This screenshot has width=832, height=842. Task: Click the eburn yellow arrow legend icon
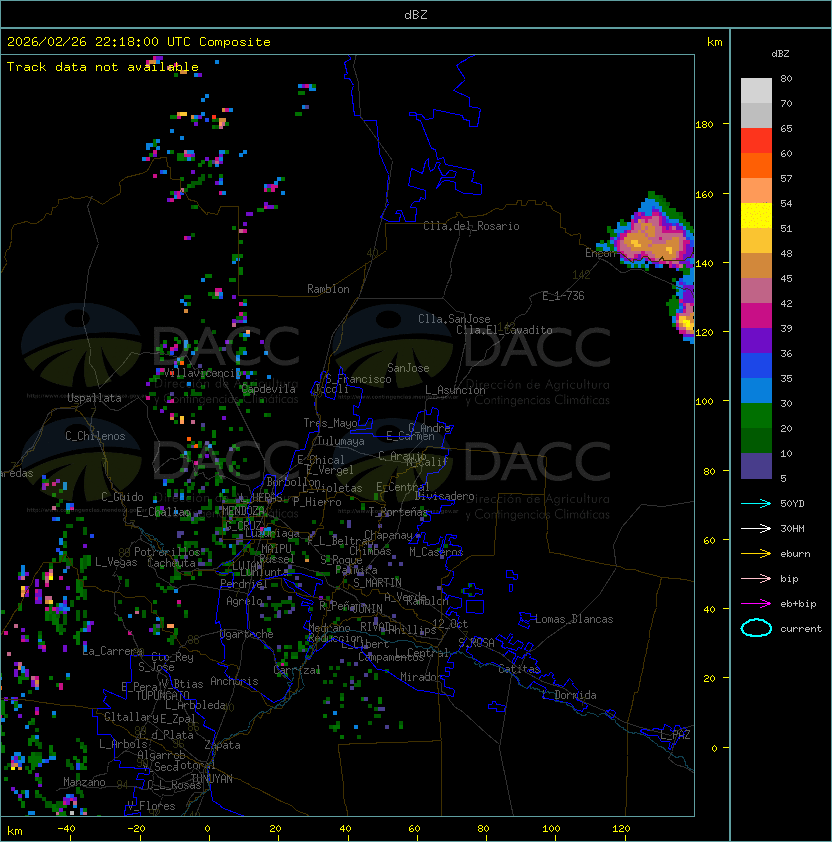pos(756,553)
